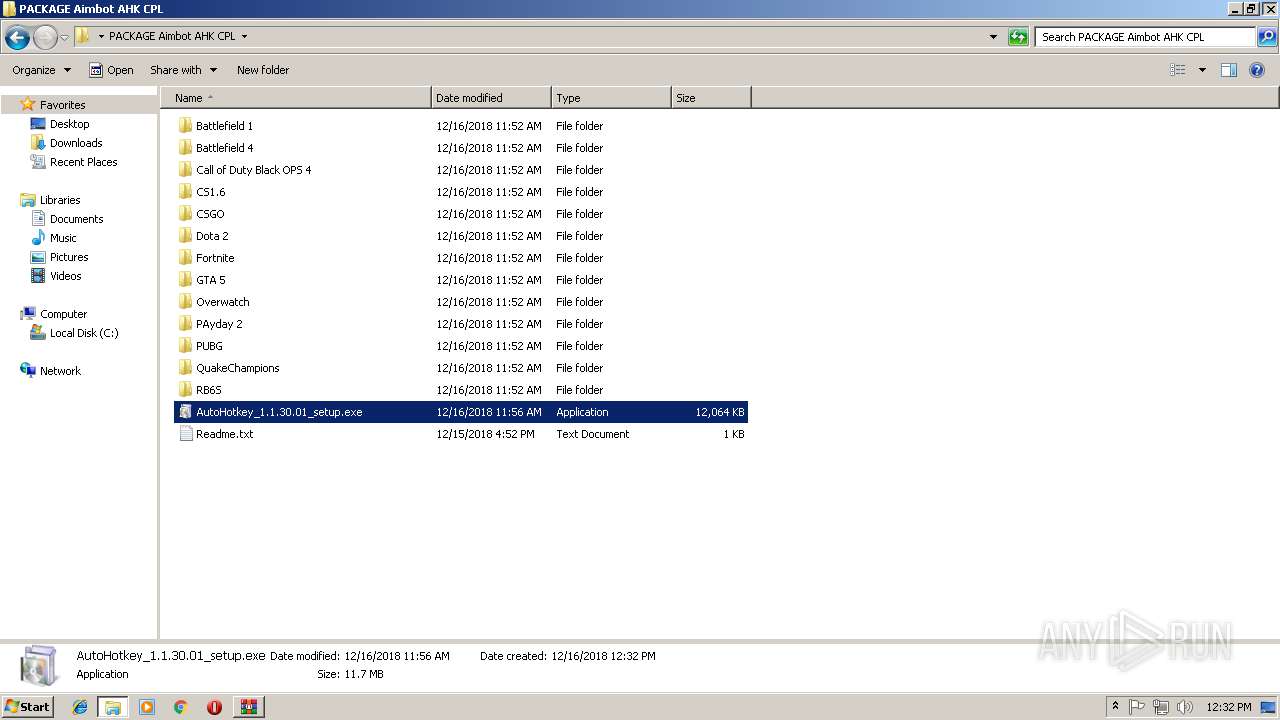Open Recent Places in the sidebar
Viewport: 1280px width, 720px height.
[x=83, y=162]
